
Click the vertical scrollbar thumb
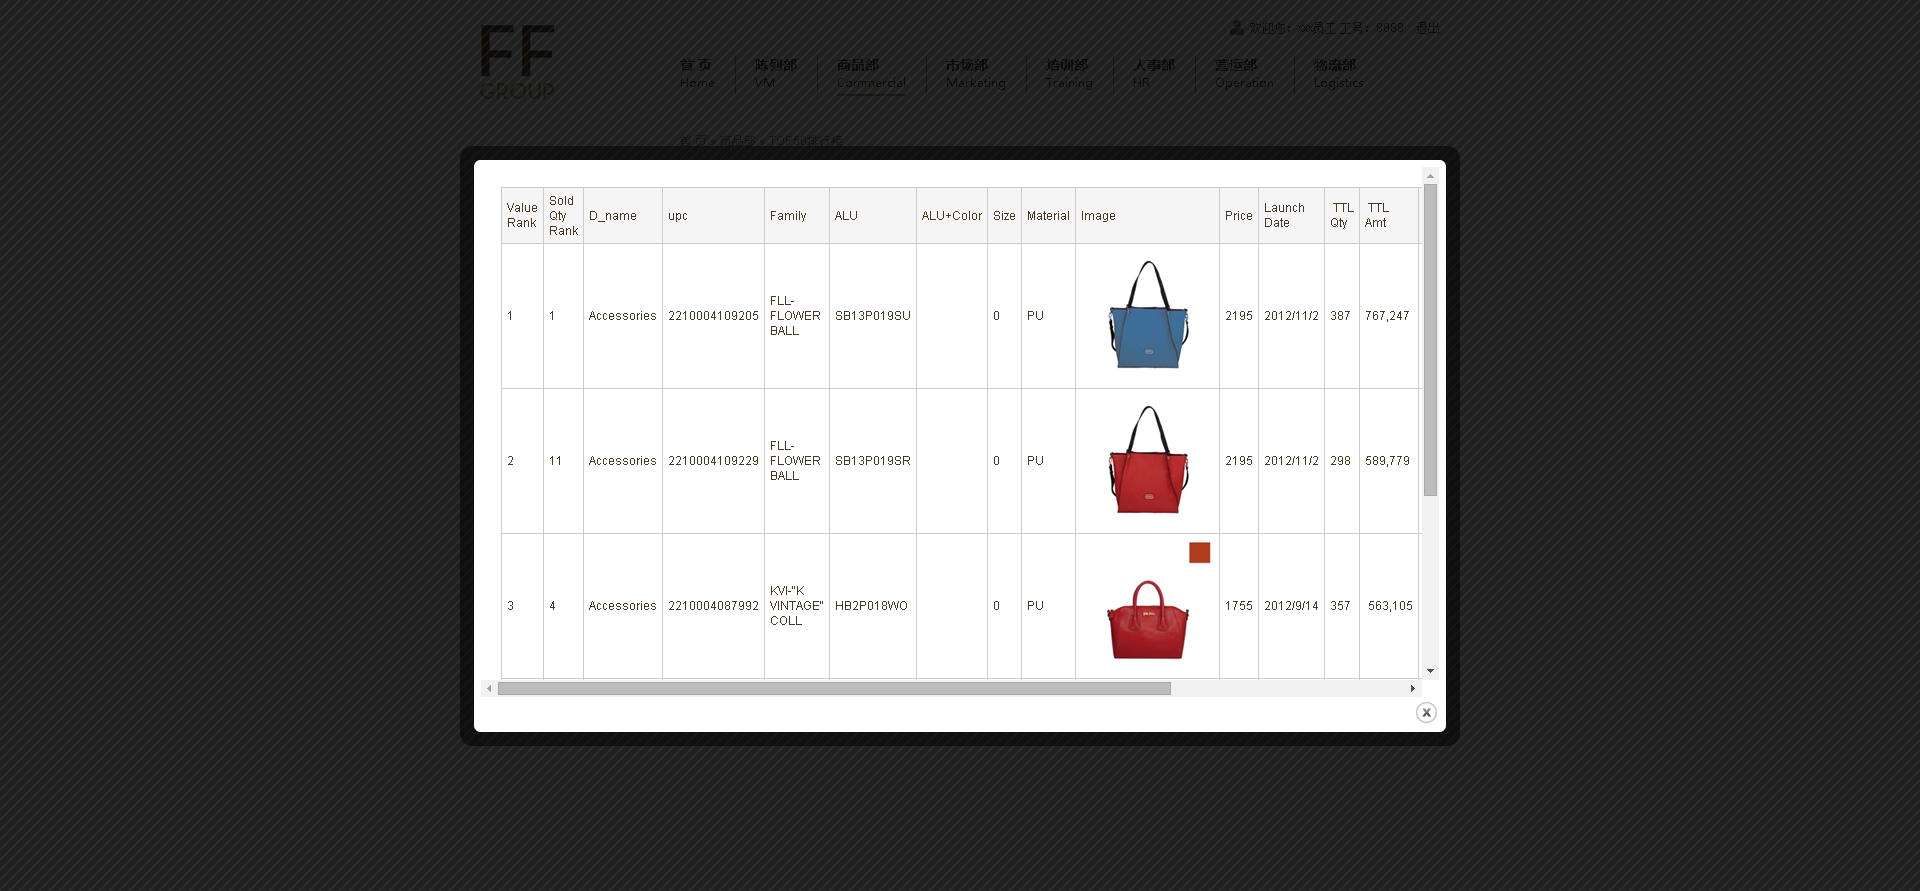(x=1430, y=340)
